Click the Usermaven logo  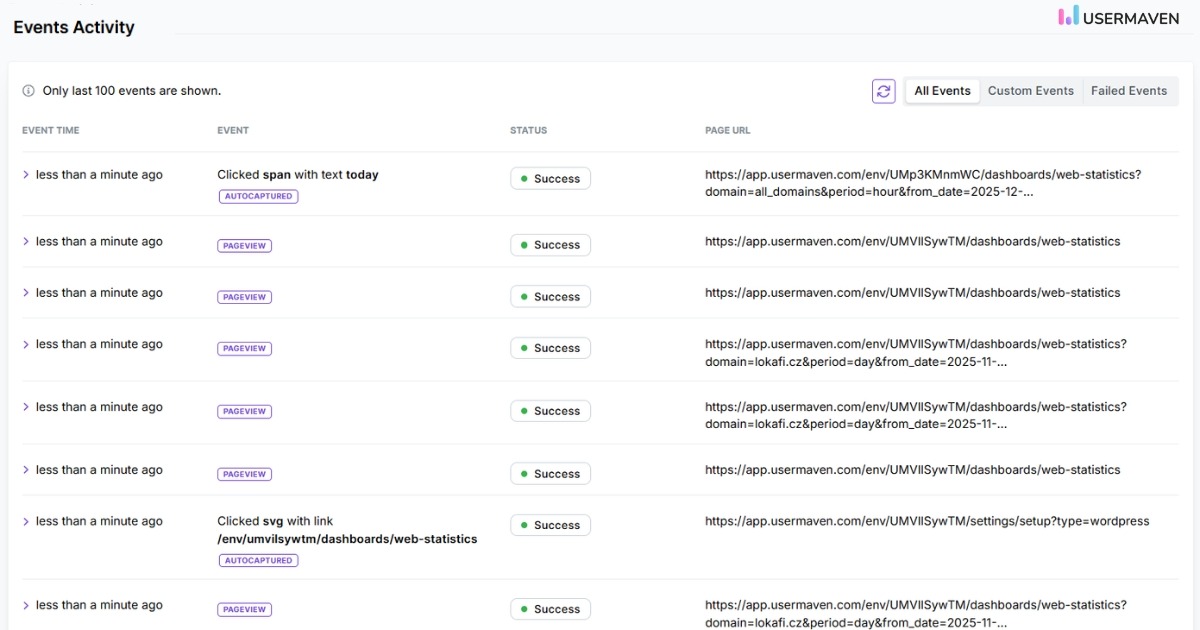[1118, 17]
